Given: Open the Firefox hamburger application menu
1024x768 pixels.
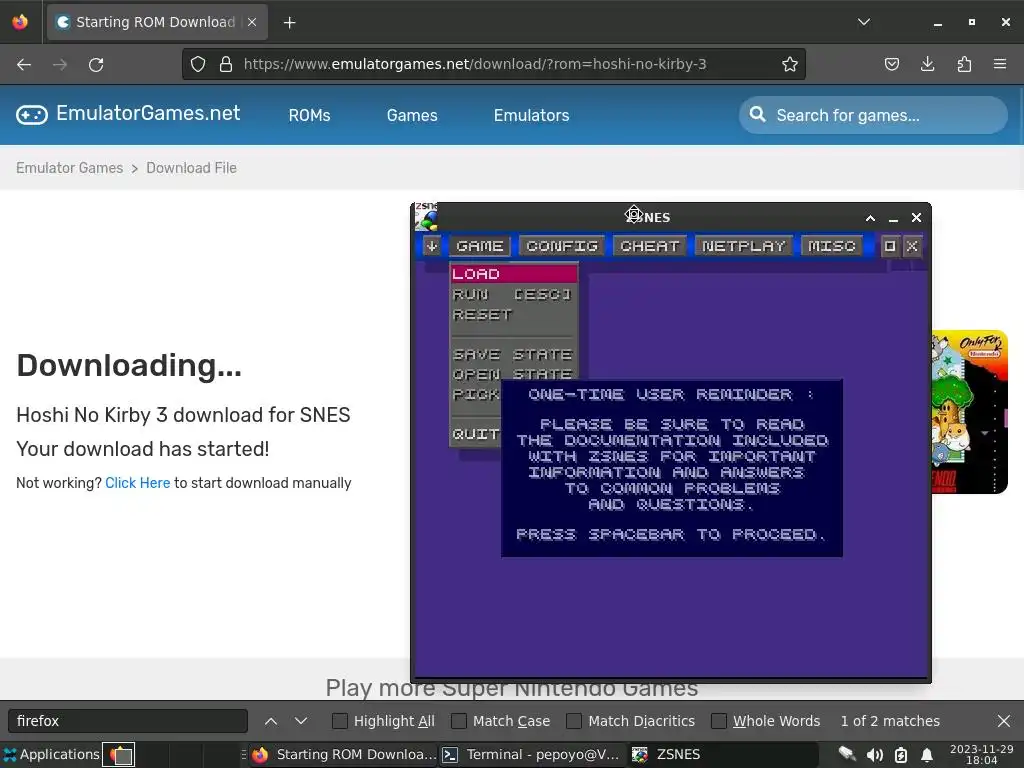Looking at the screenshot, I should click(1000, 64).
